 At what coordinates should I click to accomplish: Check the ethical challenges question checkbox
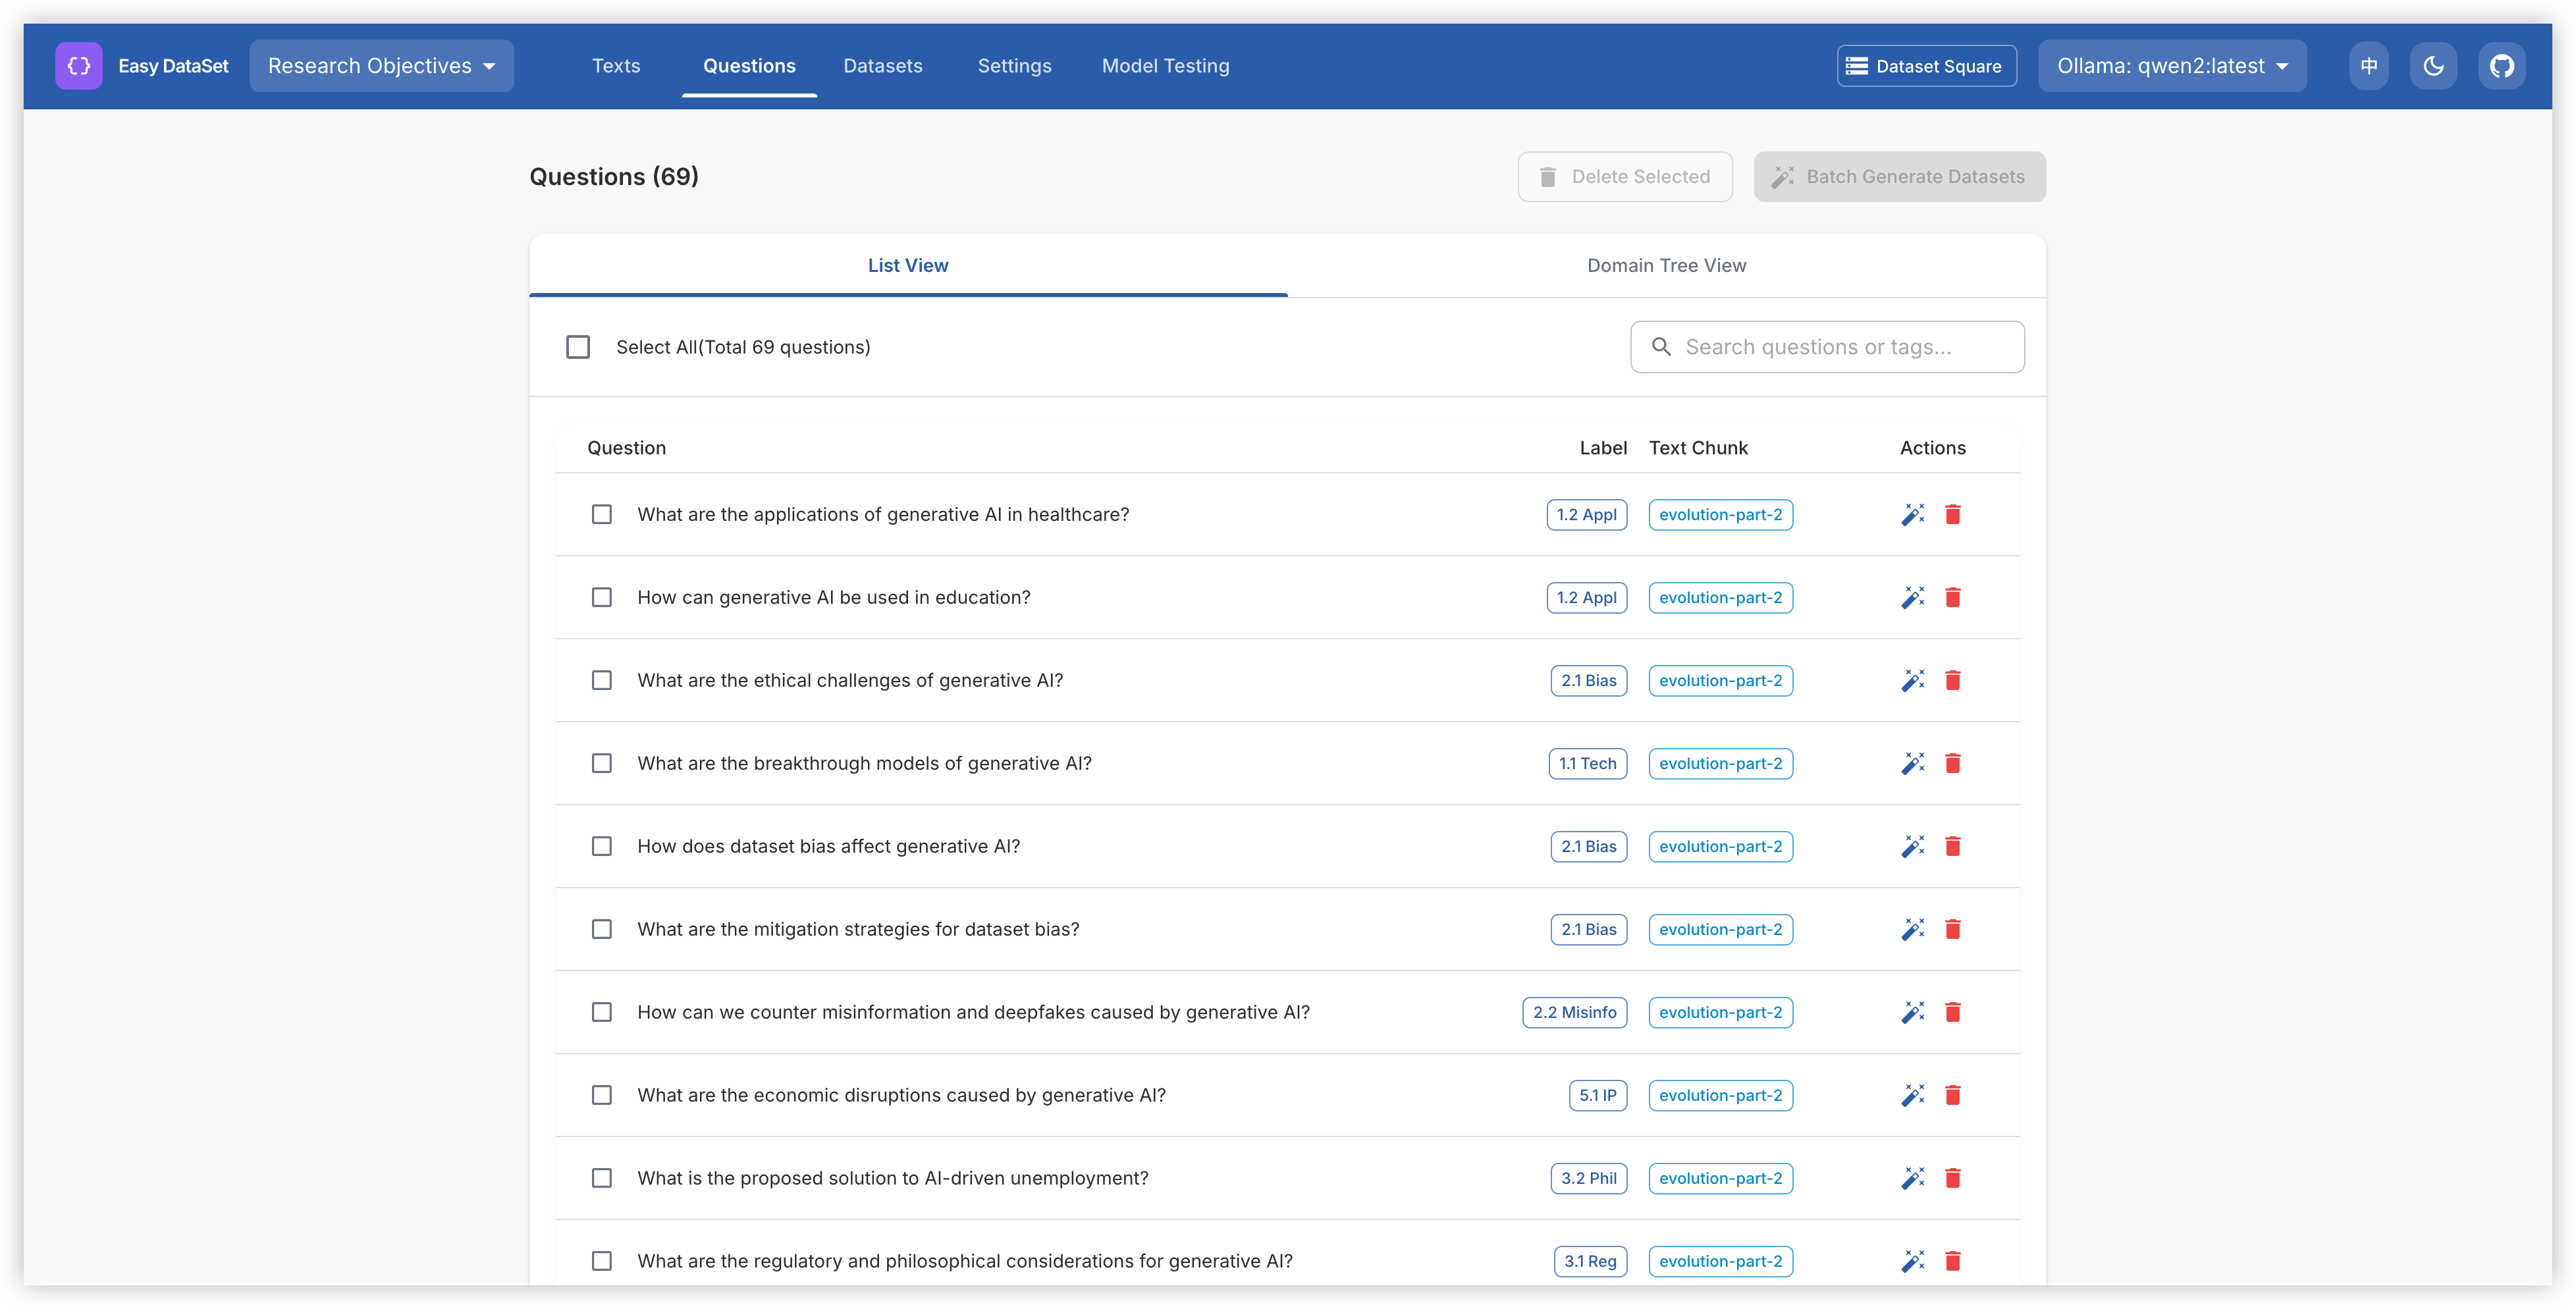click(x=601, y=681)
